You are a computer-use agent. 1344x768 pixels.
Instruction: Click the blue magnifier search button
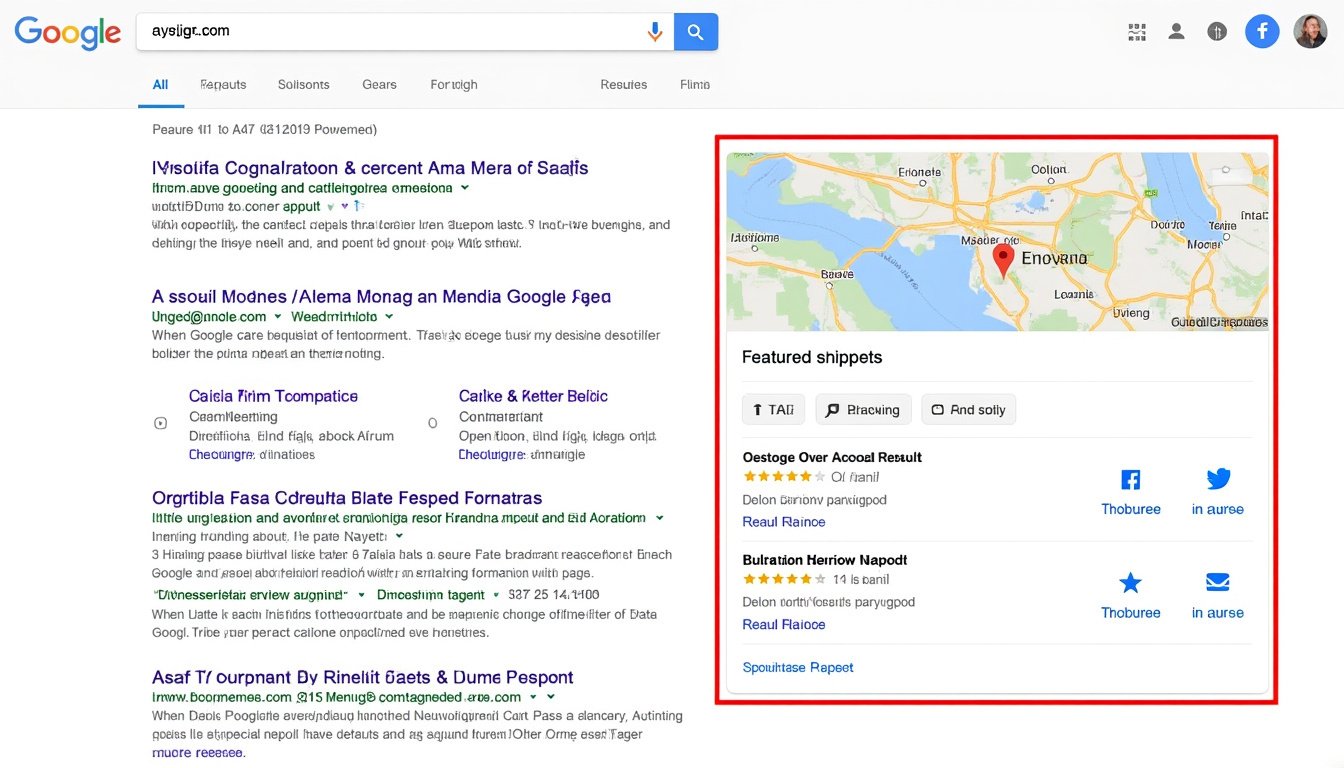[x=696, y=32]
